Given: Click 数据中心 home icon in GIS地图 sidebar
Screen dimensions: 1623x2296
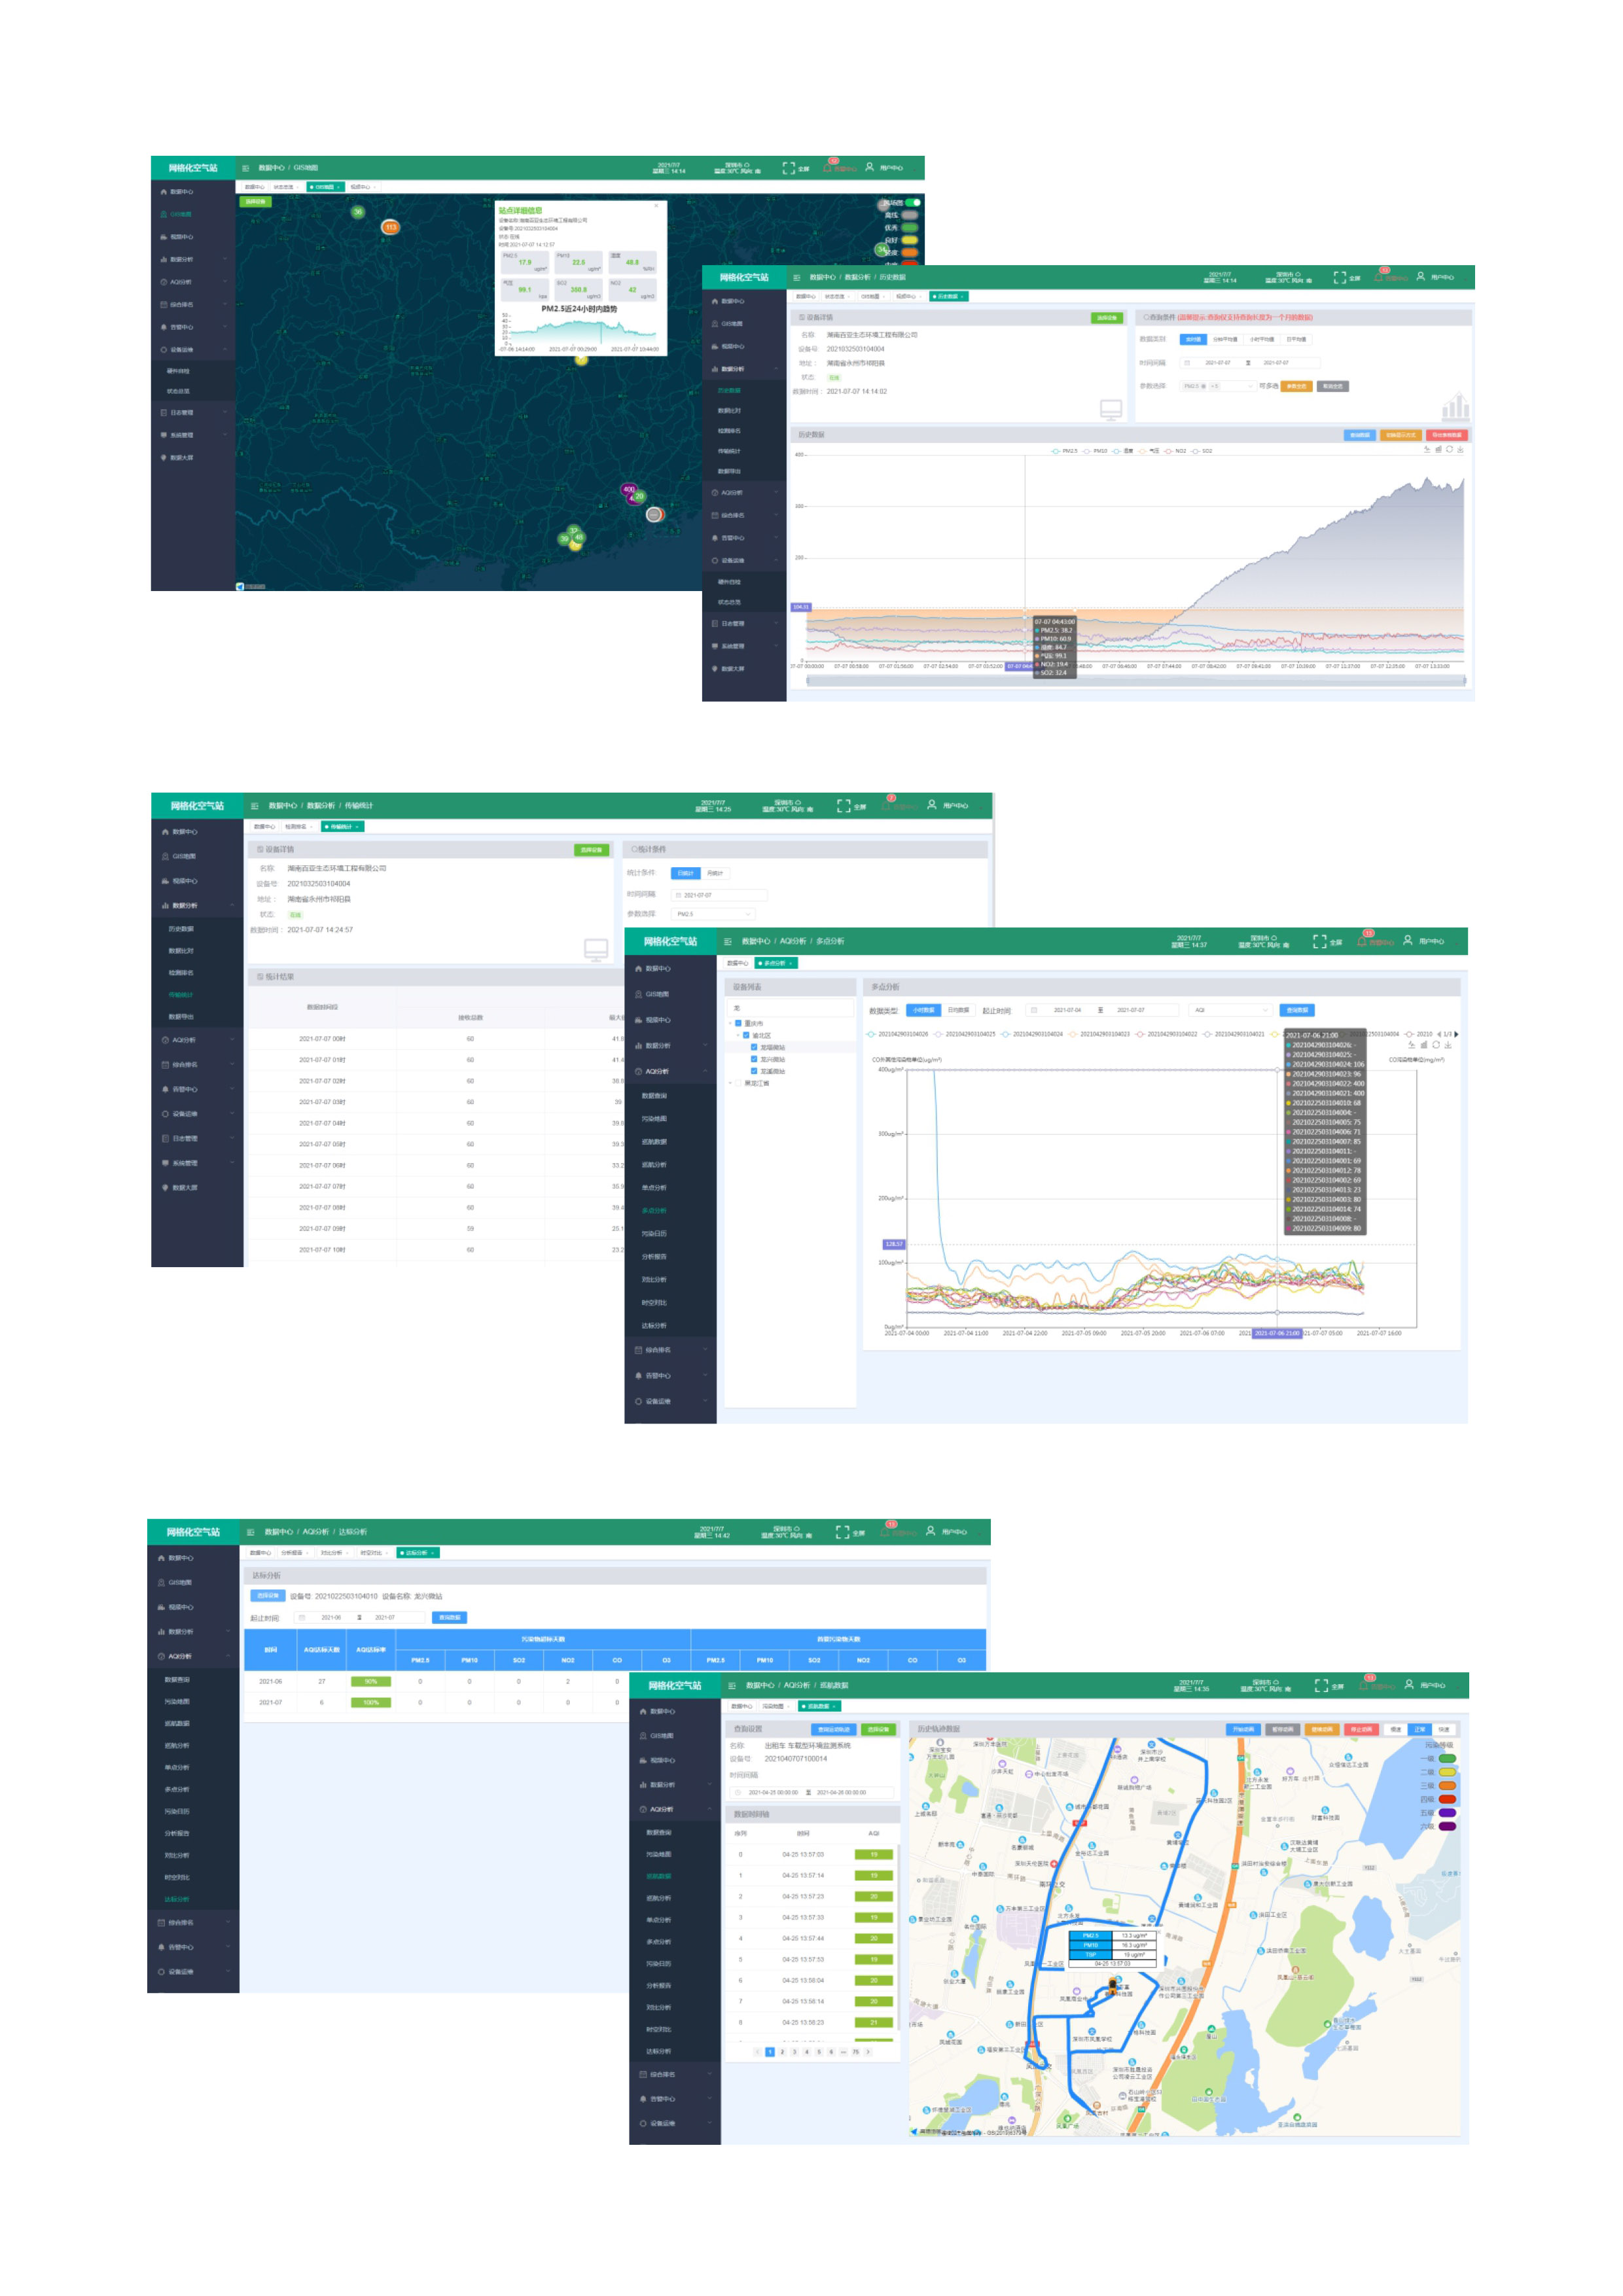Looking at the screenshot, I should pyautogui.click(x=164, y=191).
